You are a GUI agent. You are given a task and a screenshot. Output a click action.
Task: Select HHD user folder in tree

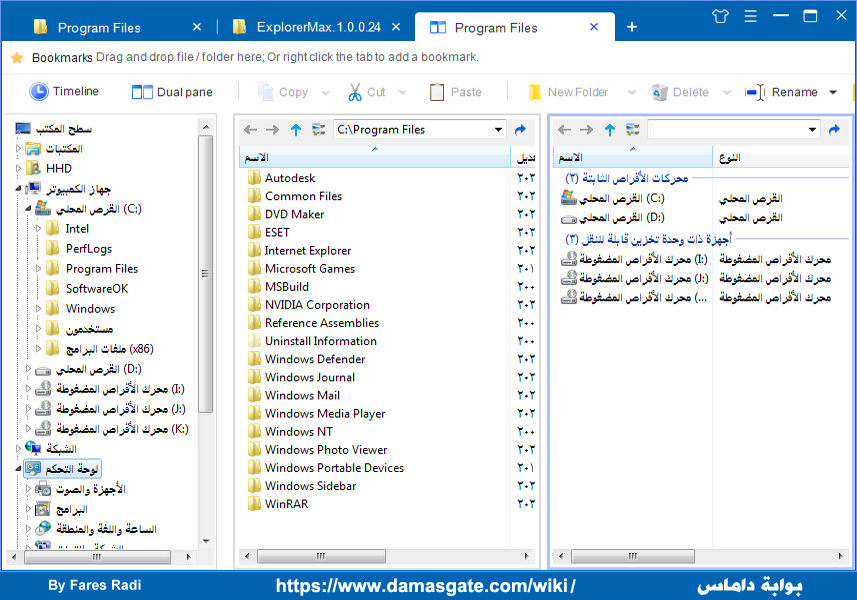pyautogui.click(x=58, y=168)
